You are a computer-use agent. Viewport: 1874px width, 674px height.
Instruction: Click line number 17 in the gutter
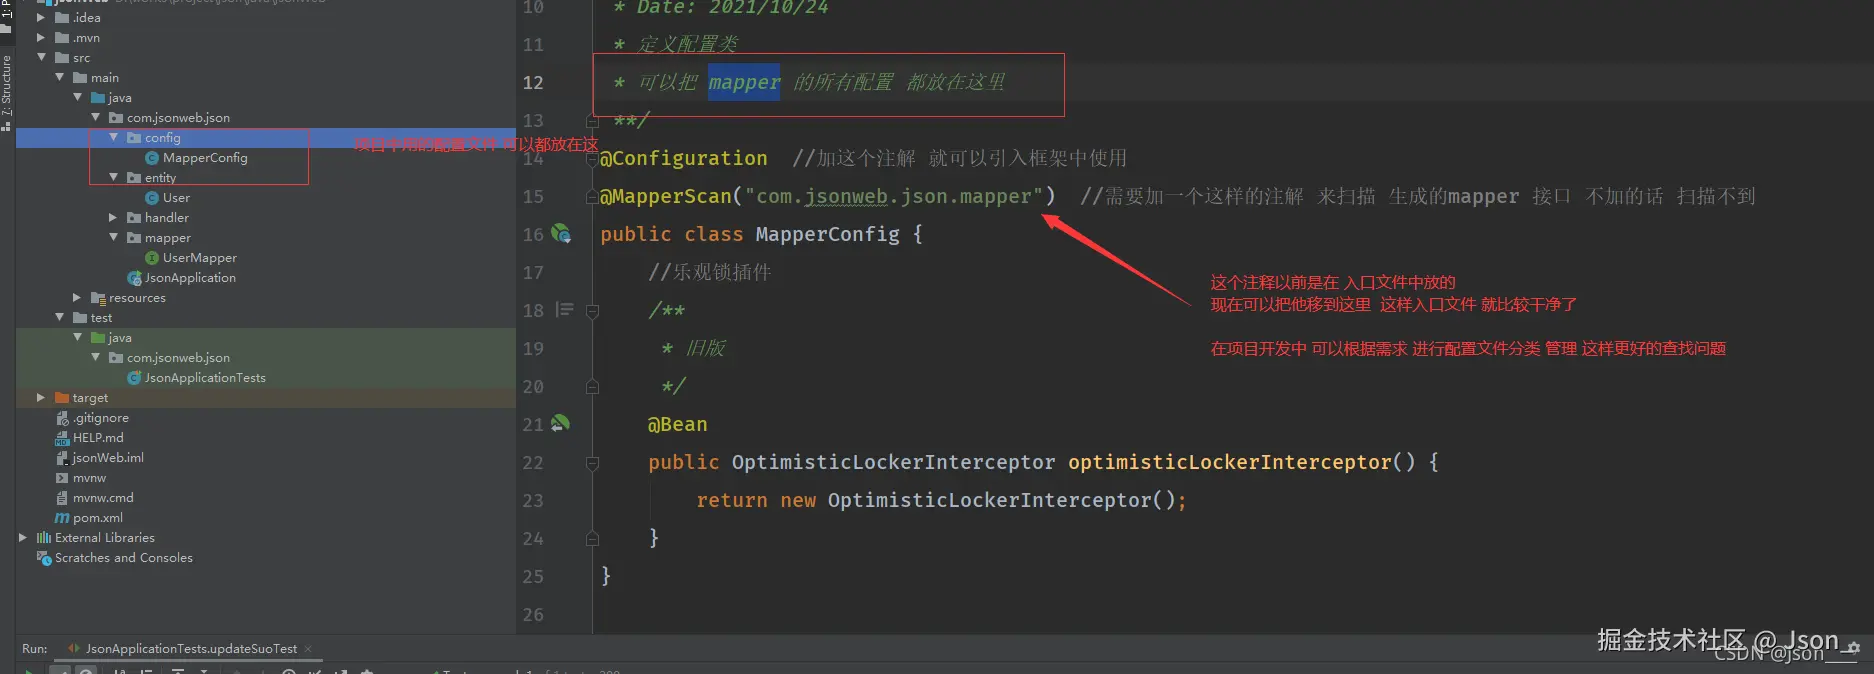pyautogui.click(x=533, y=273)
